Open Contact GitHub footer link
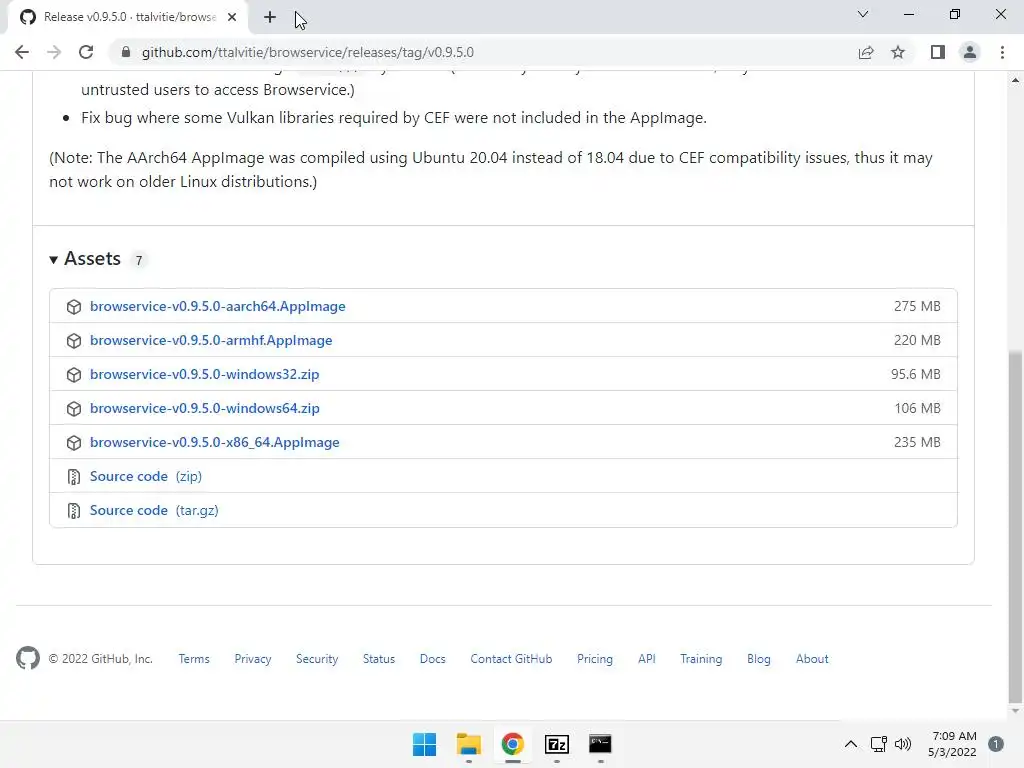Viewport: 1024px width, 768px height. tap(511, 659)
